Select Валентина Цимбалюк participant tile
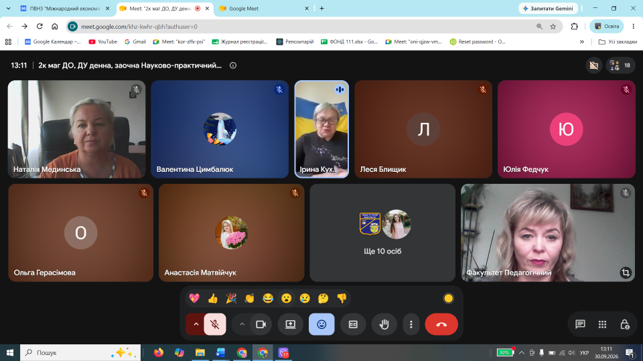Screen dimensions: 643x361 click(220, 129)
